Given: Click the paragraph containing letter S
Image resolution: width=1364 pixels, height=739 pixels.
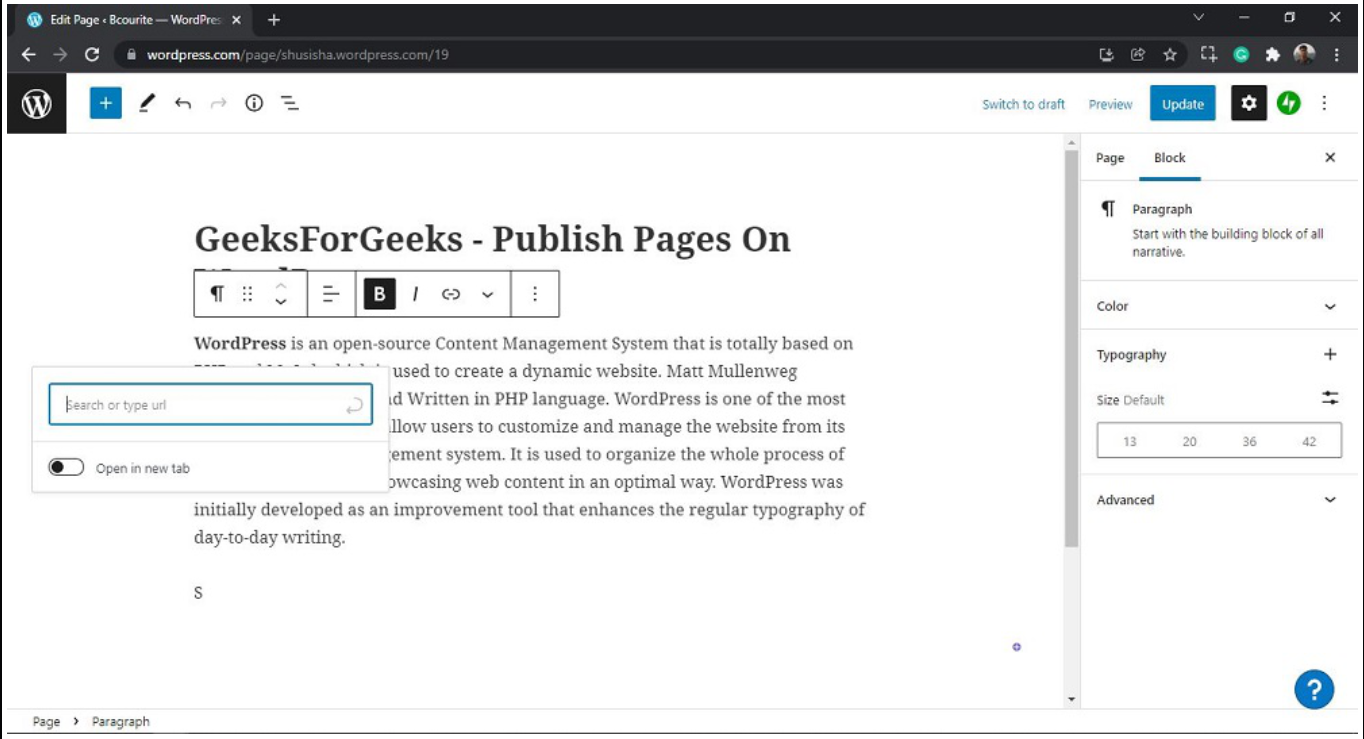Looking at the screenshot, I should pyautogui.click(x=198, y=592).
